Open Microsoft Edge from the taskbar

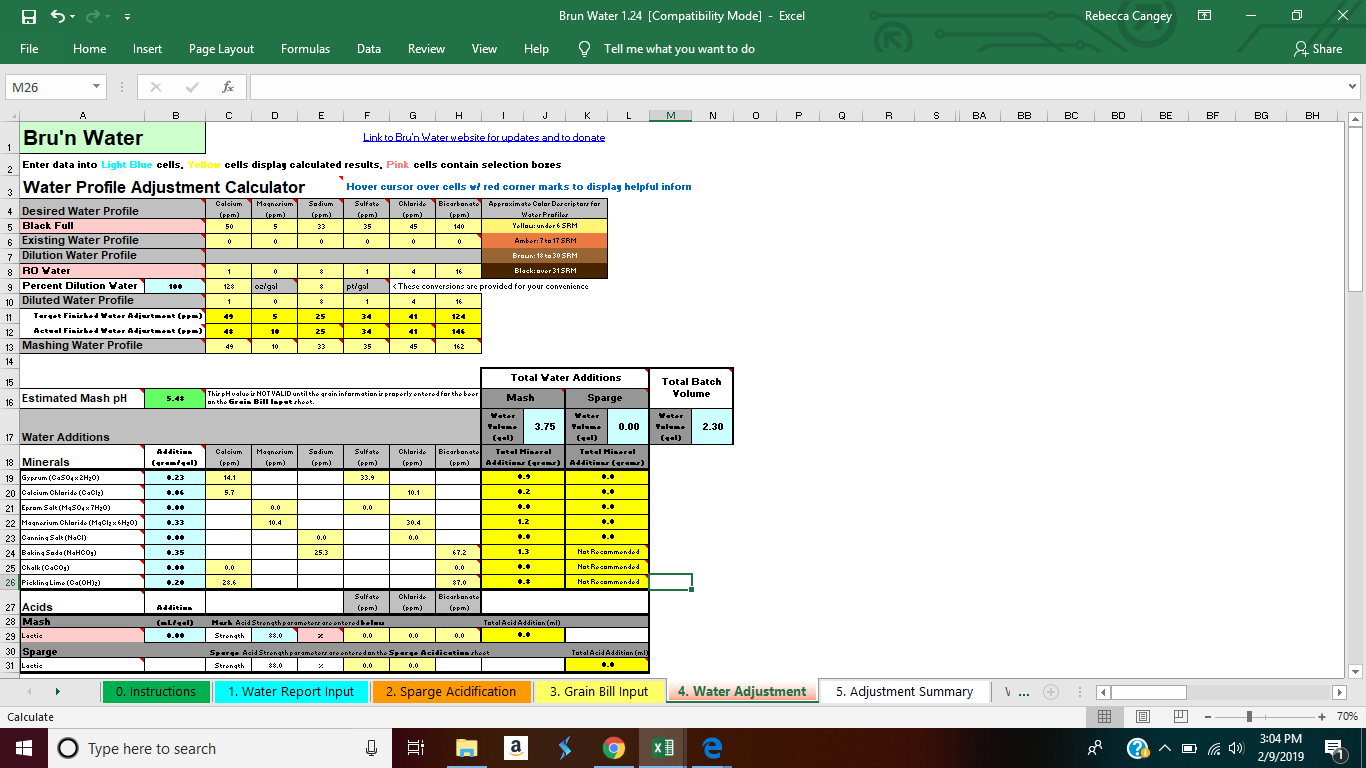712,748
